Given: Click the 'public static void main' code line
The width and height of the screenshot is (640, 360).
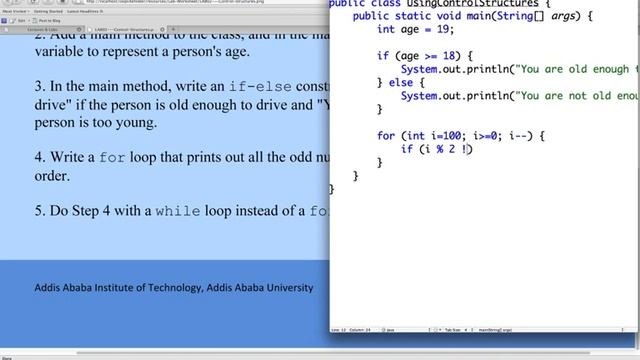Looking at the screenshot, I should coord(472,16).
